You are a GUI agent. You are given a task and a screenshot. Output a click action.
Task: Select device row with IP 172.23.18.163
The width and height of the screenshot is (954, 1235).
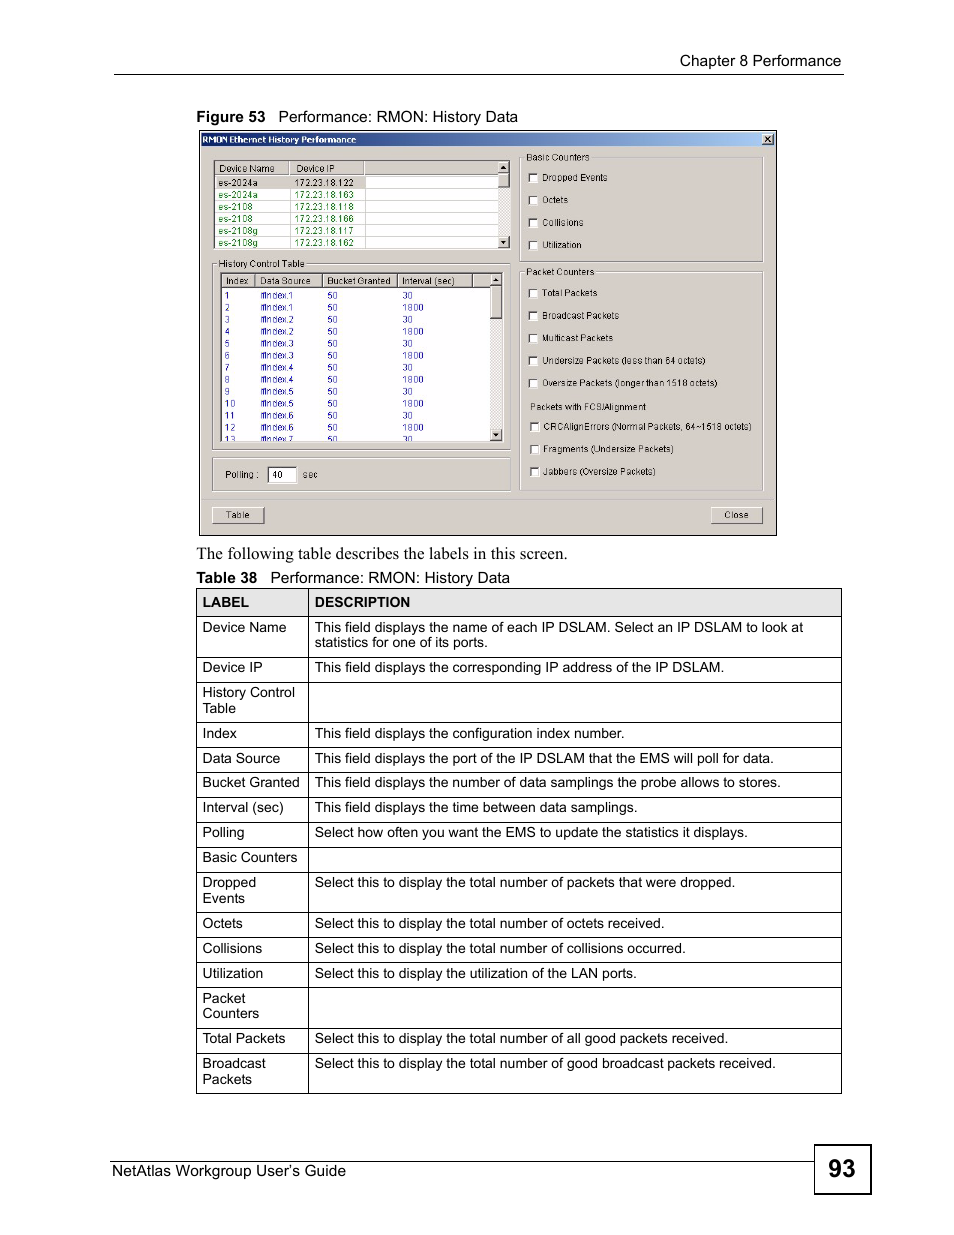click(x=357, y=195)
